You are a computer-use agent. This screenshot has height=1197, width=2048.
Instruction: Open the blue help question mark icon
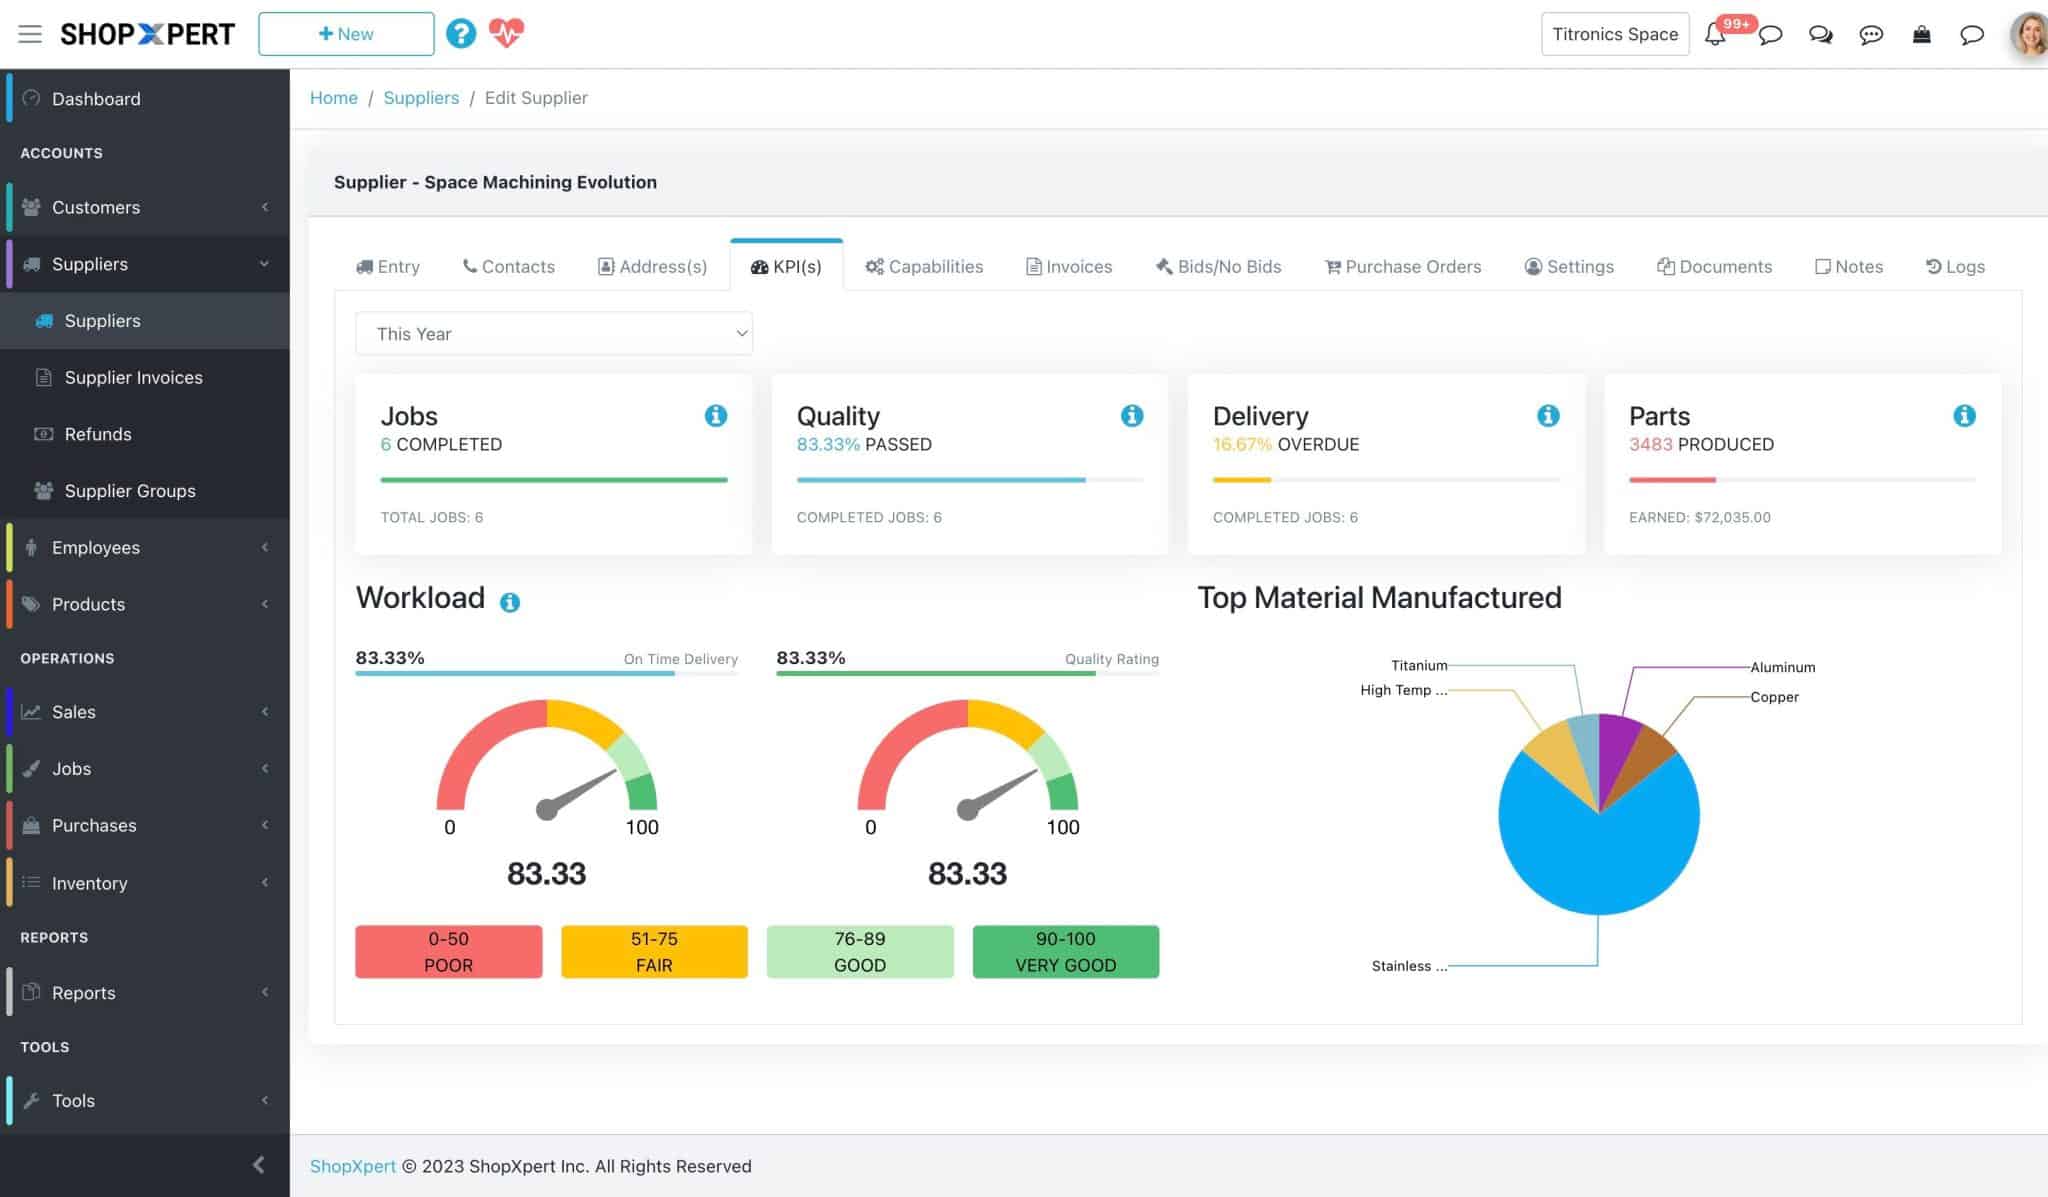coord(460,33)
